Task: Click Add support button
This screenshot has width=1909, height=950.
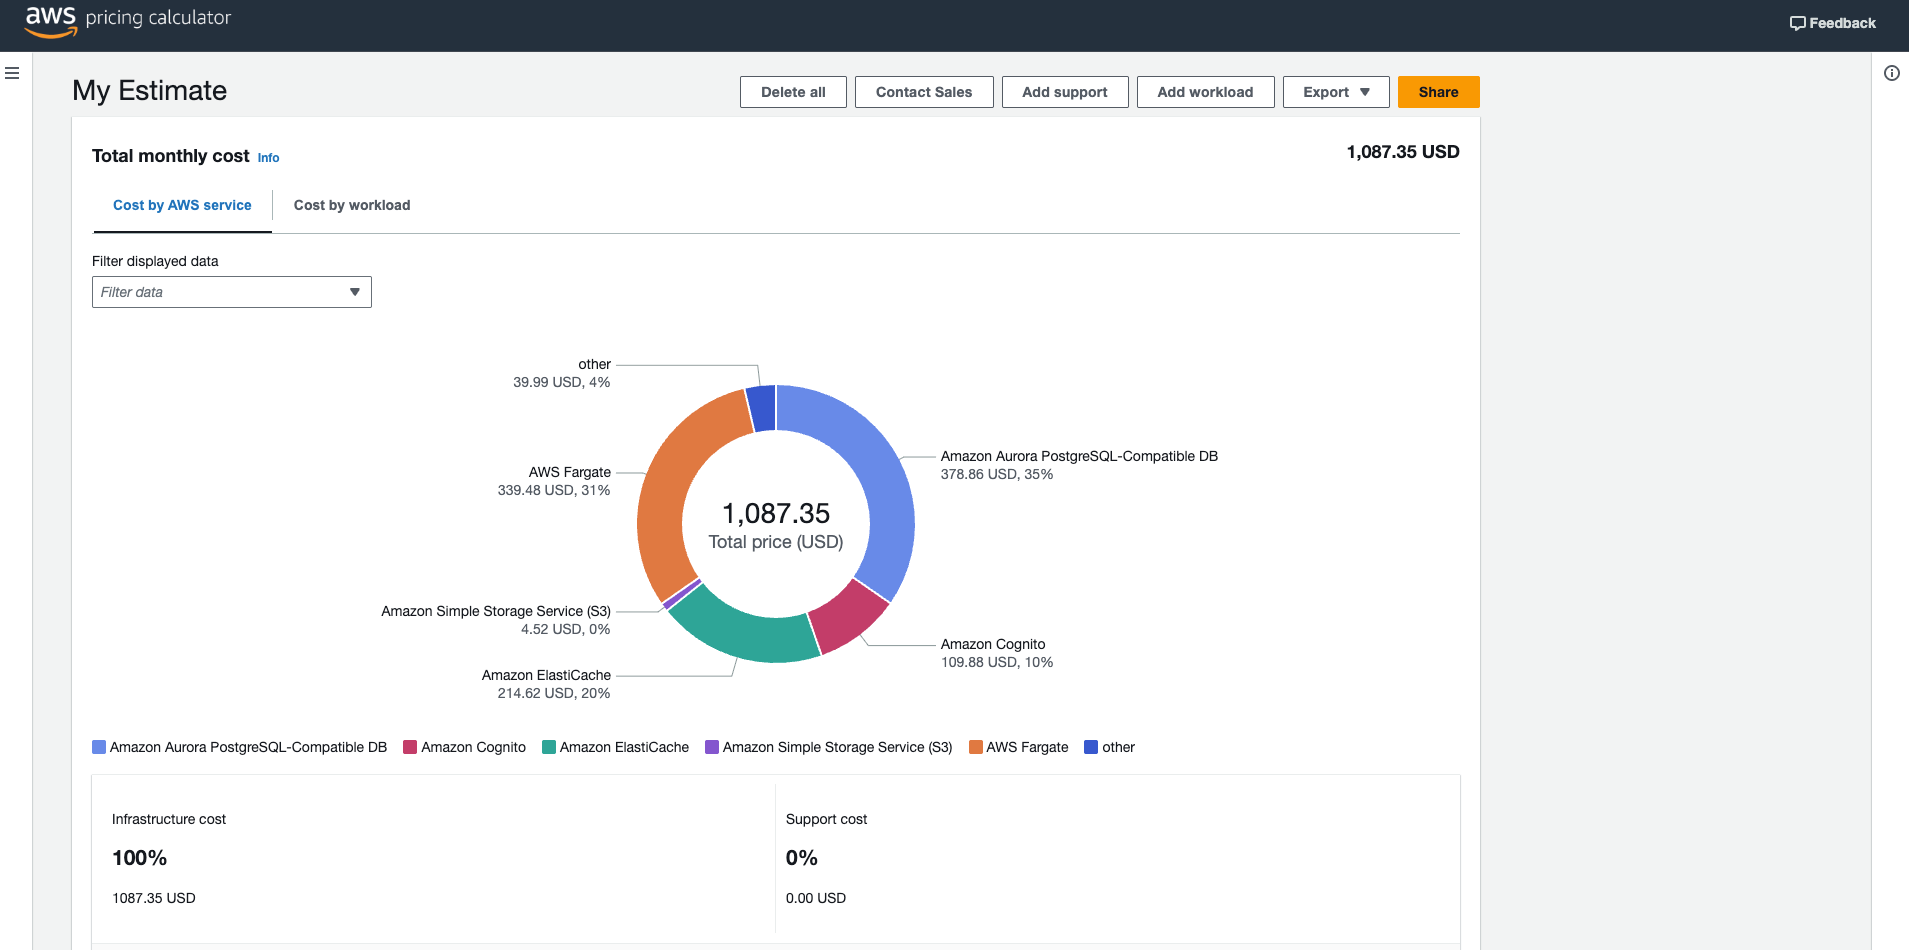Action: [1065, 92]
